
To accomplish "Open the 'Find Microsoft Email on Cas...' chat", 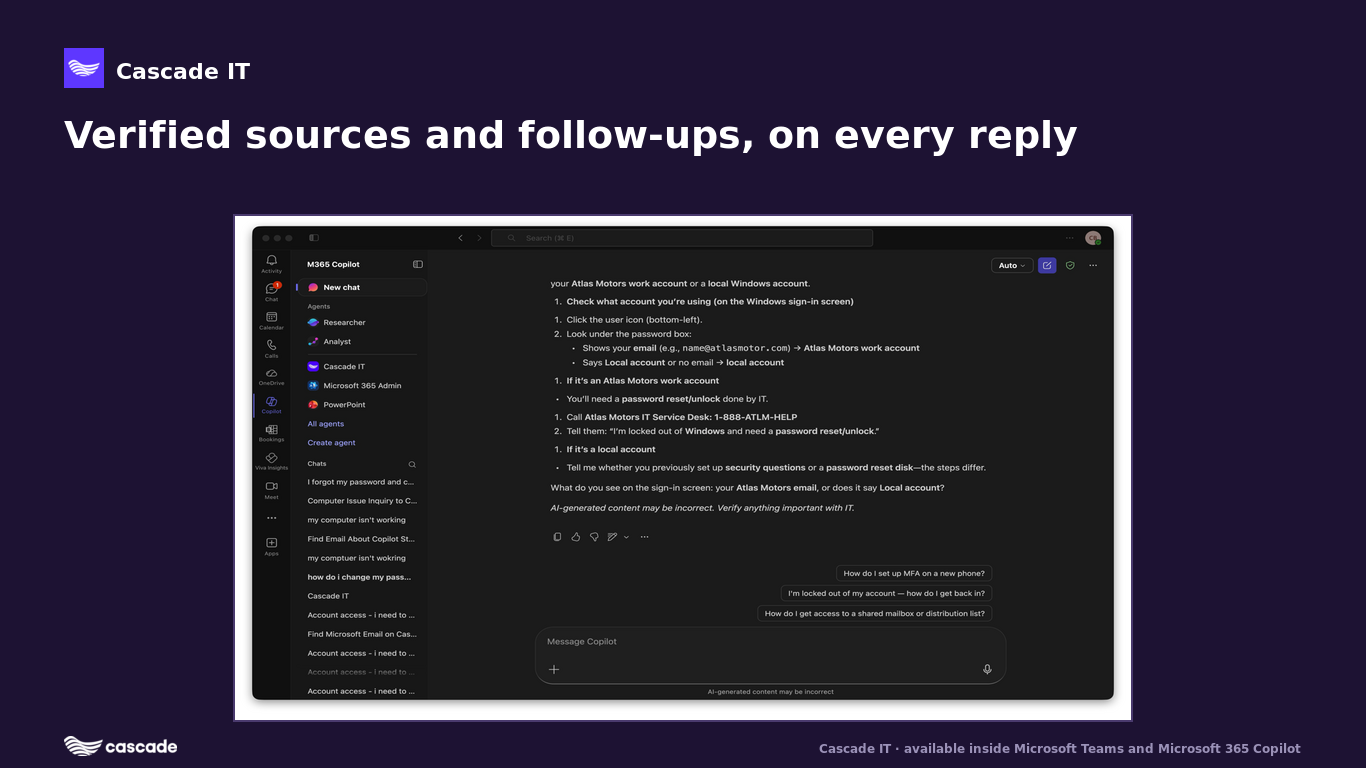I will (x=361, y=634).
